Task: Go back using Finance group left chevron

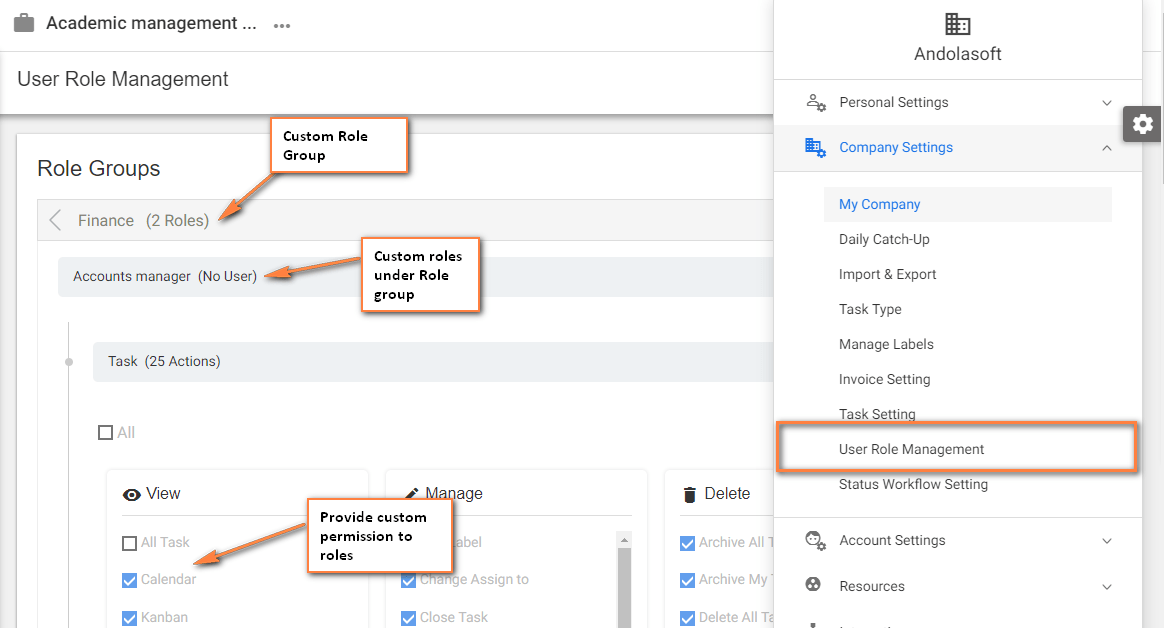Action: [x=55, y=220]
